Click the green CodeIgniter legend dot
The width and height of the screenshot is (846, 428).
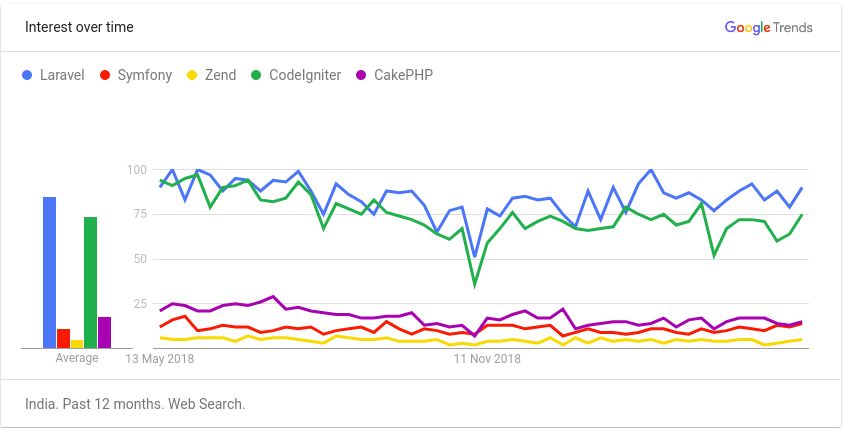(256, 75)
